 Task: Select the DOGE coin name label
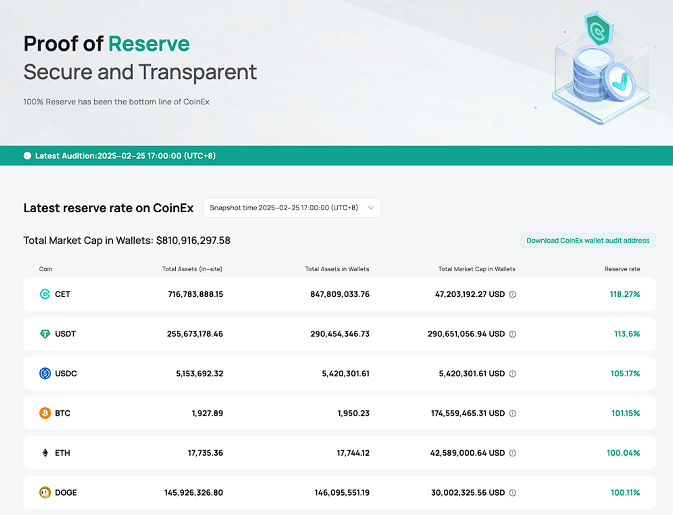click(x=66, y=493)
